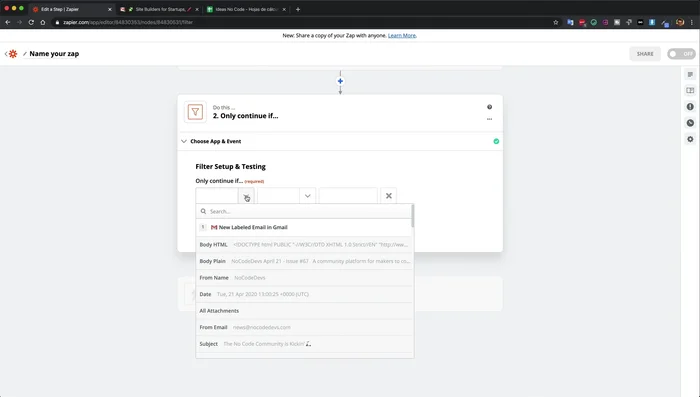Select the Body Plain field
Viewport: 700px width, 397px height.
tap(304, 261)
